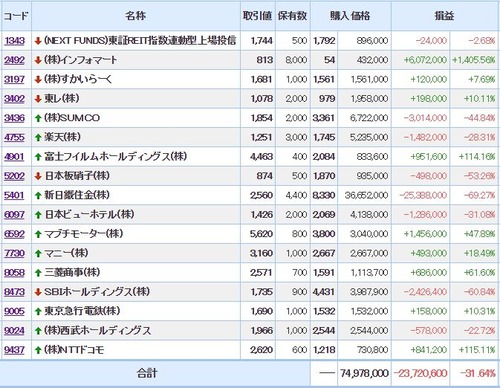Click the up arrow beside NTTドコモ
This screenshot has width=500, height=388.
[38, 350]
